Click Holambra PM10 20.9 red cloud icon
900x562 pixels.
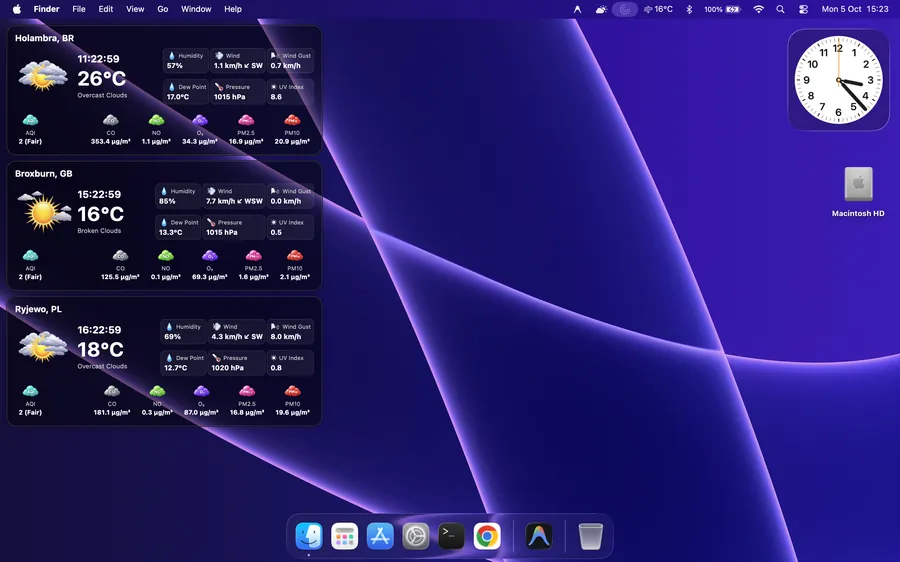point(292,120)
